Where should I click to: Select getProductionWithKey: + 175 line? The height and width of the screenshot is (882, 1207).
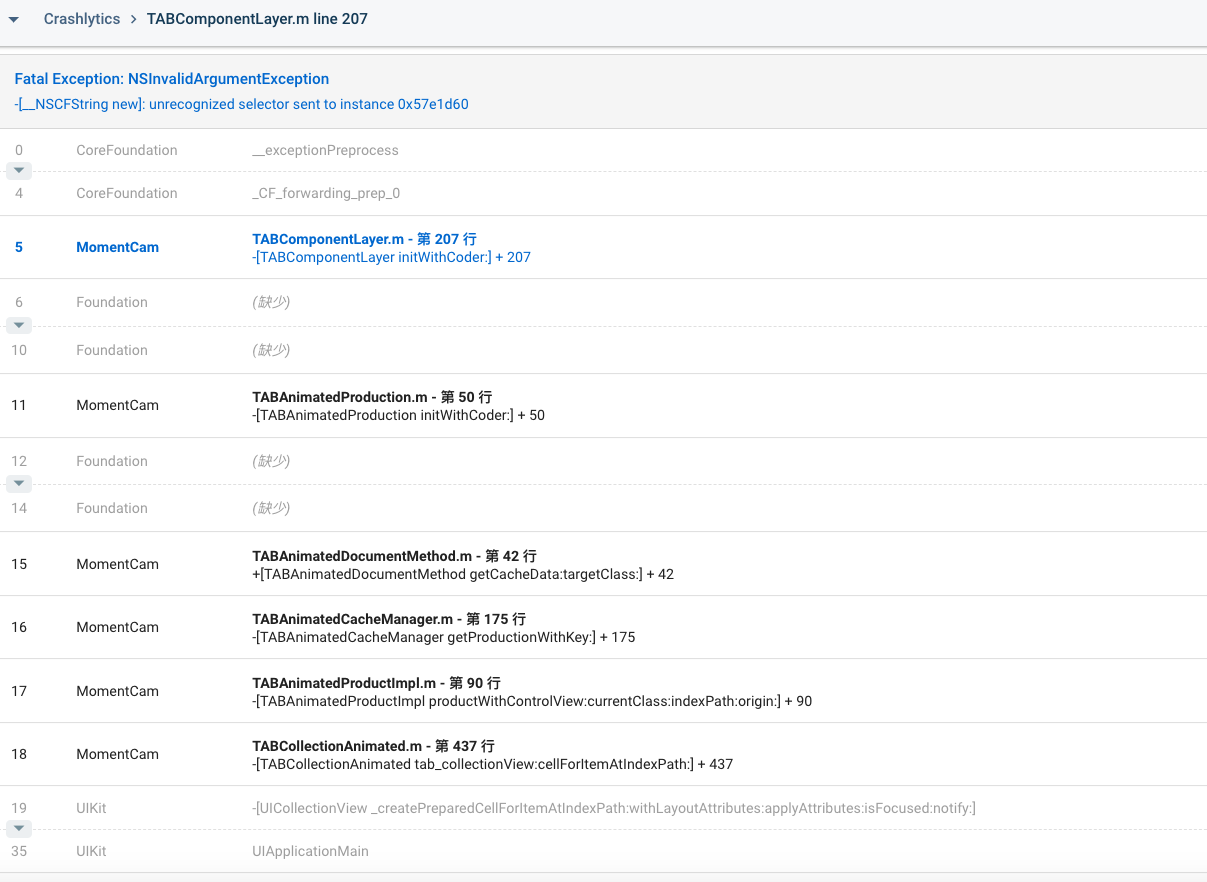(x=443, y=637)
